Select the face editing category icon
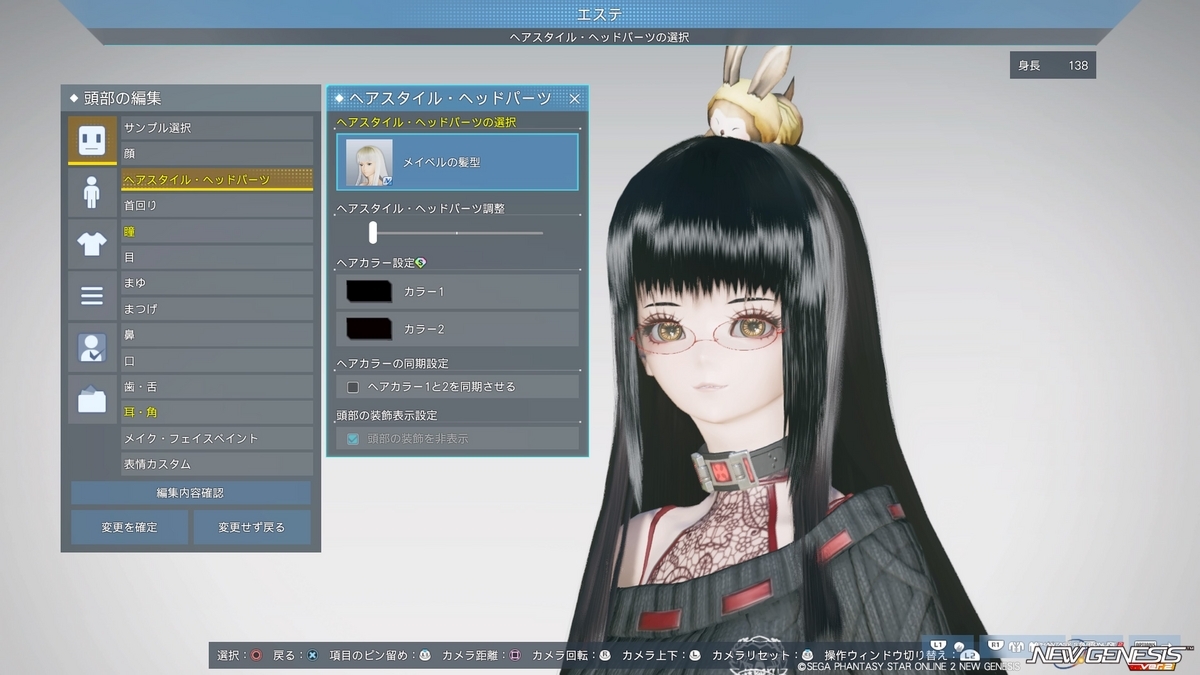Viewport: 1200px width, 675px height. coord(92,140)
